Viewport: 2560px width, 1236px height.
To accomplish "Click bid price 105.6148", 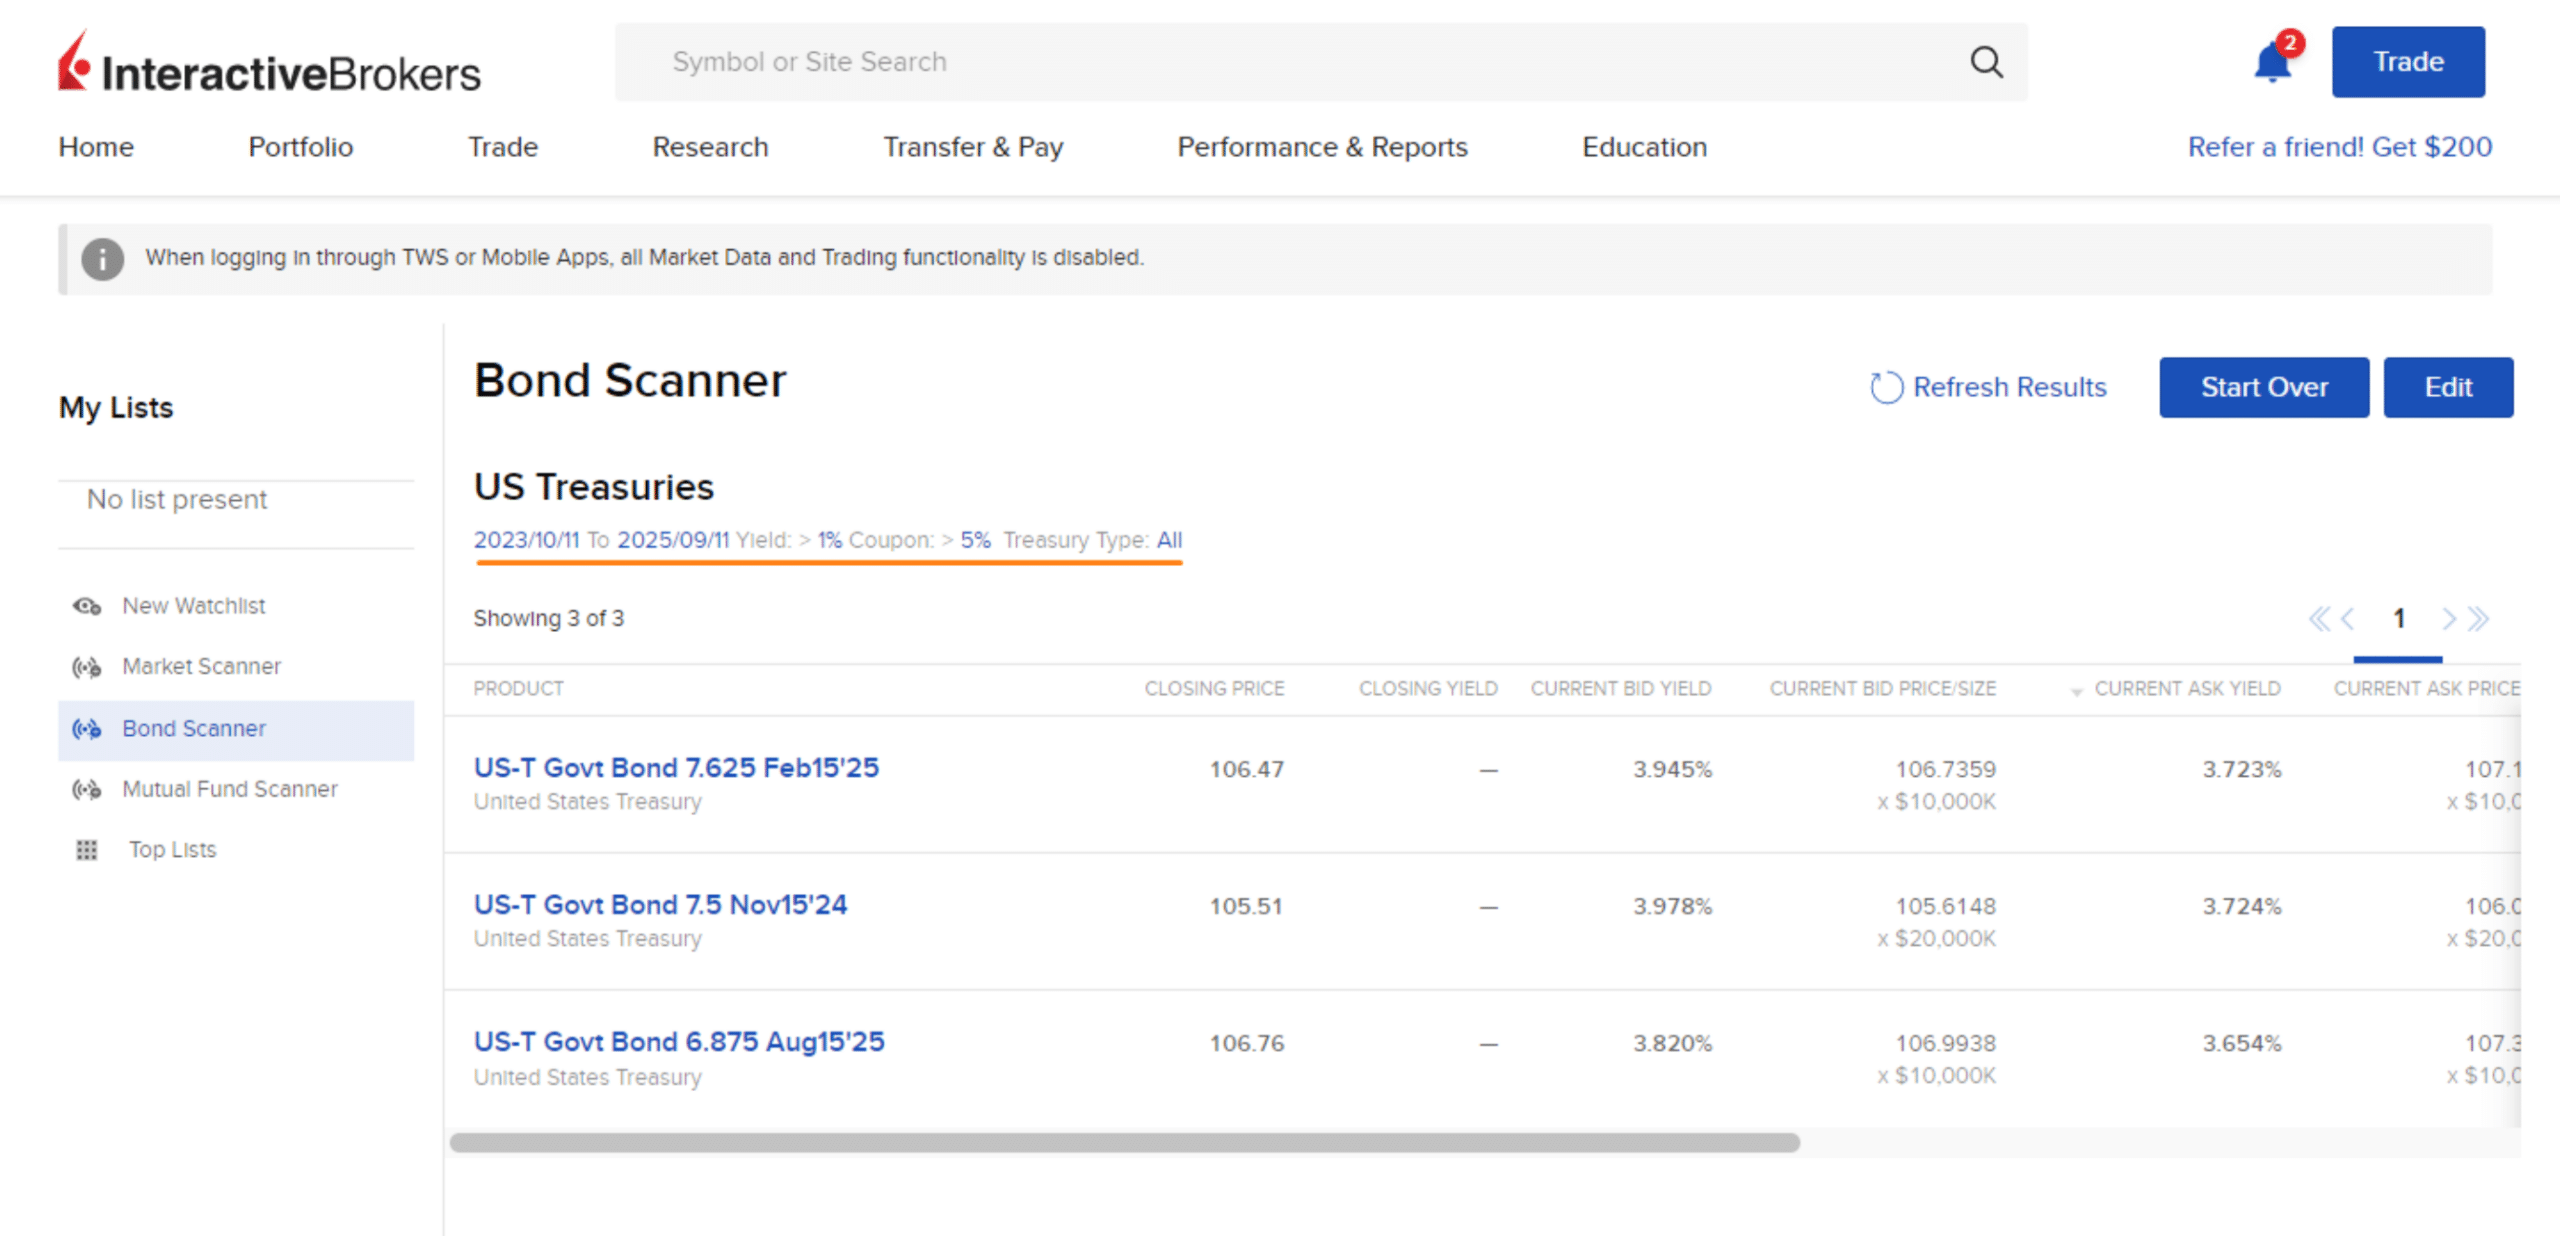I will (x=1945, y=907).
